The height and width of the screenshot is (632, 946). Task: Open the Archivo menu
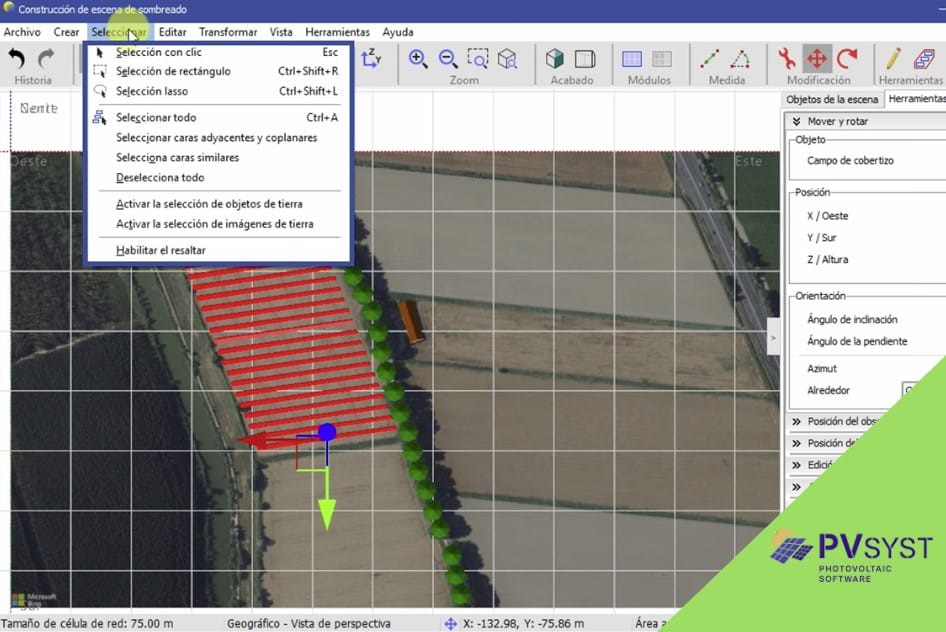[22, 32]
